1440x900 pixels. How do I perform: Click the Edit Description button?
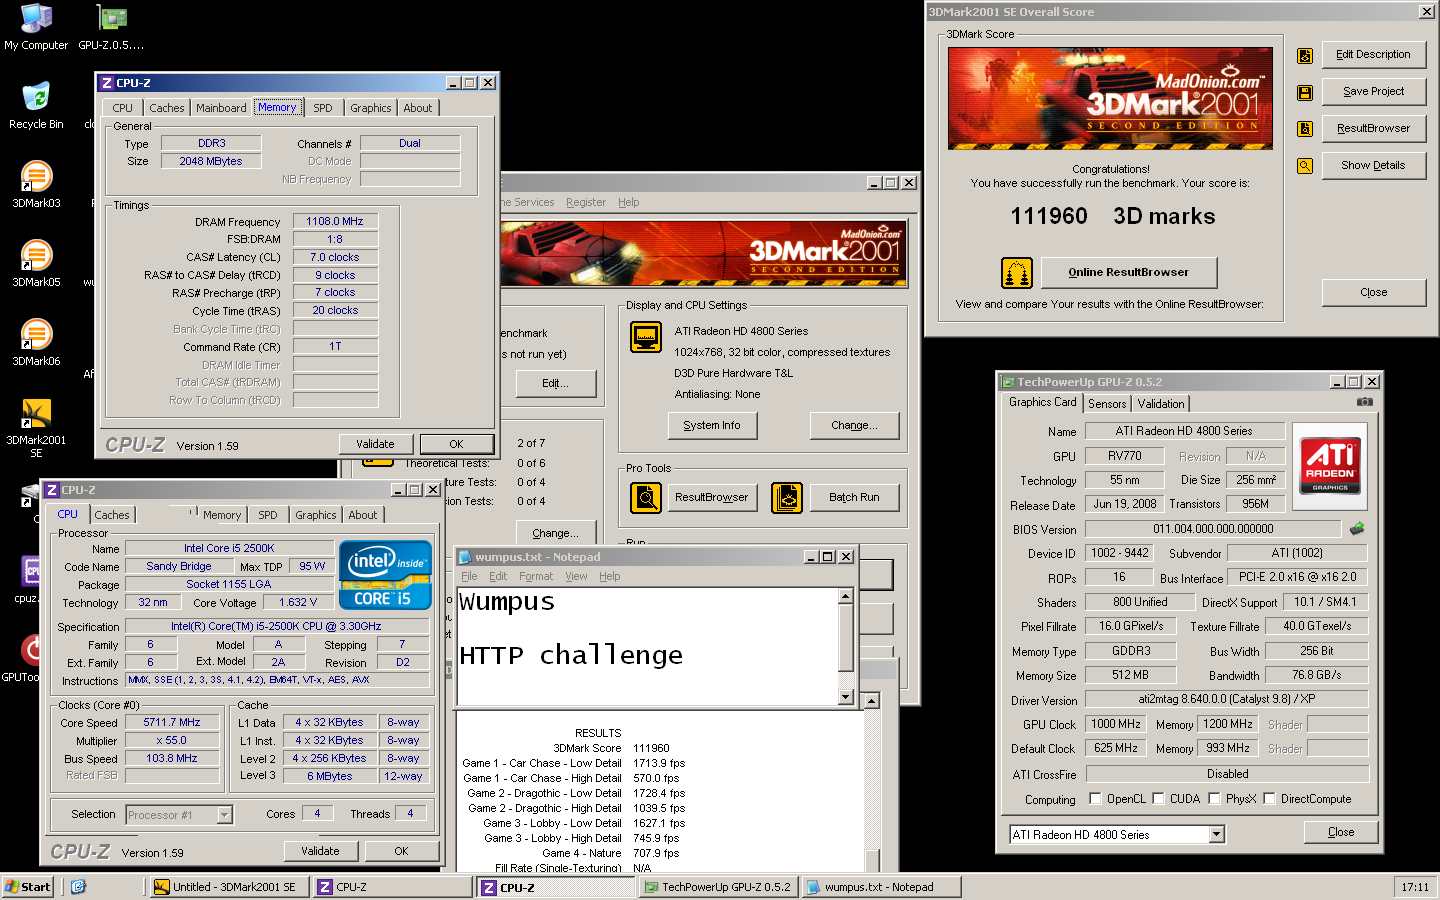tap(1373, 55)
